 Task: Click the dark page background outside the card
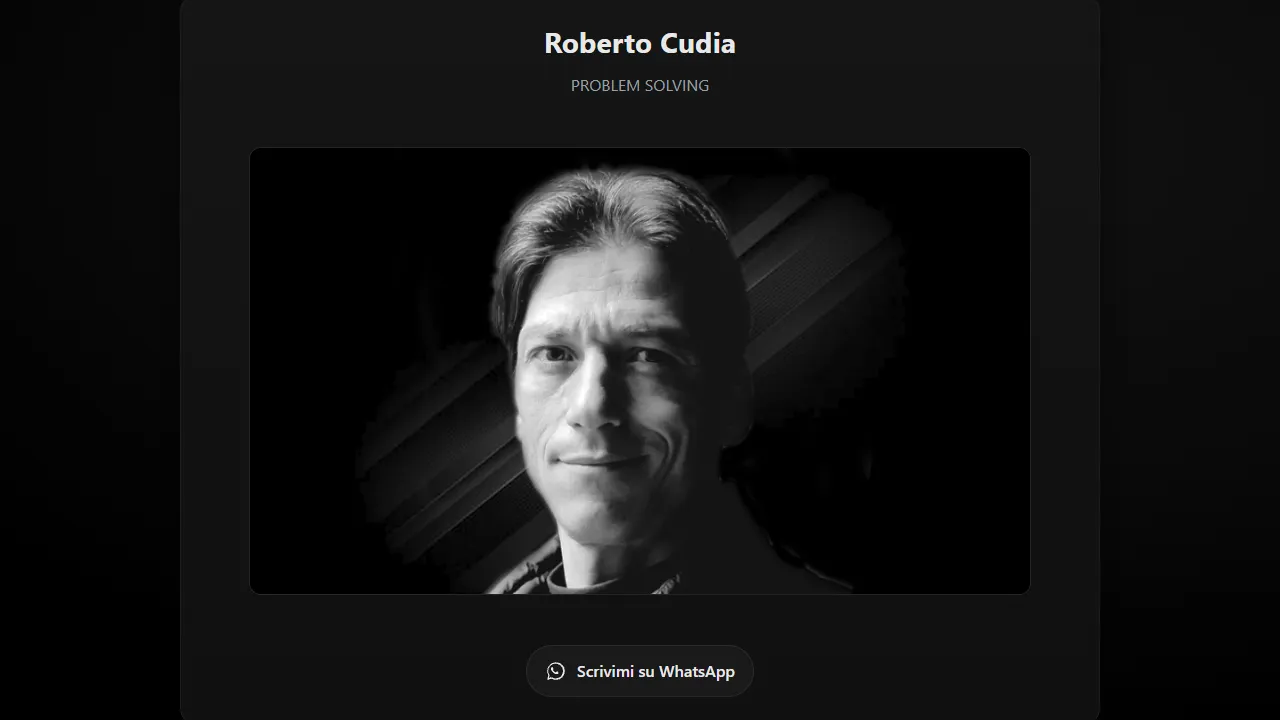pos(90,360)
